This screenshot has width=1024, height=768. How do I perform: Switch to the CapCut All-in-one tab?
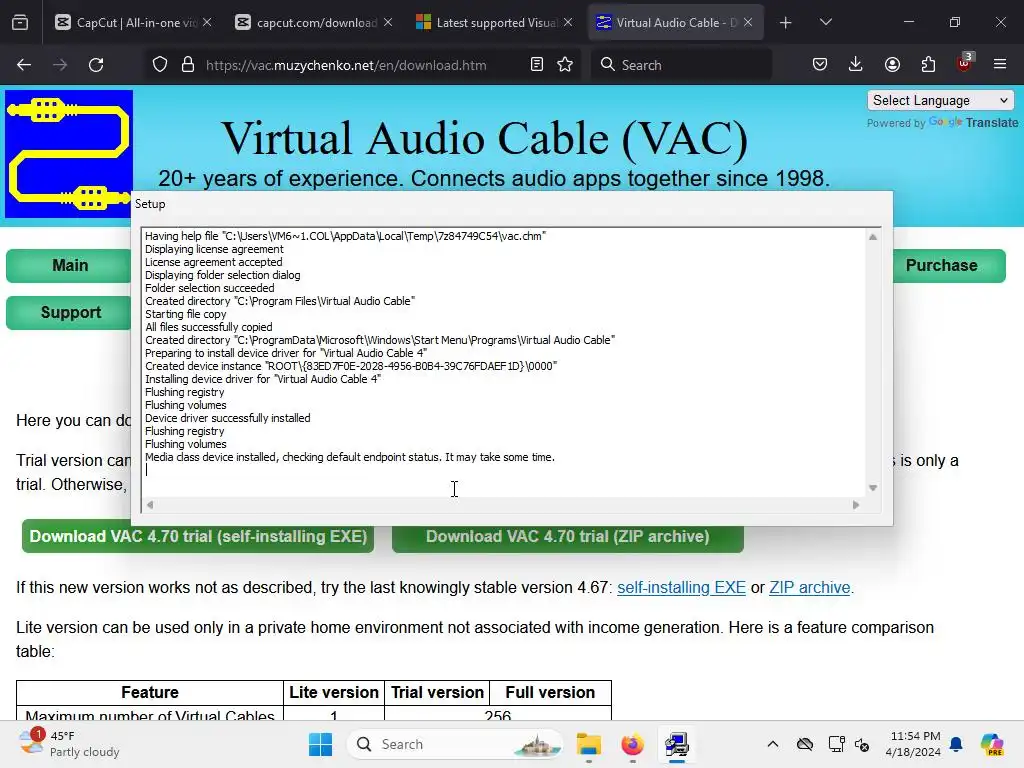pyautogui.click(x=133, y=23)
